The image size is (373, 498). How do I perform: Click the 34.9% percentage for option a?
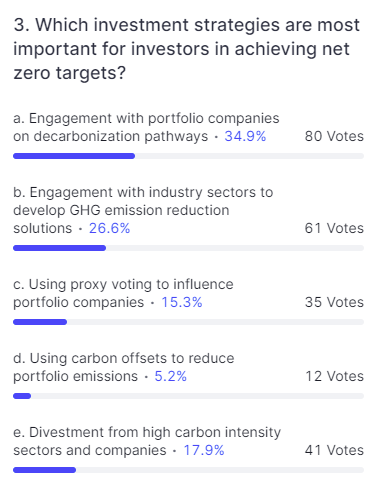tap(245, 136)
